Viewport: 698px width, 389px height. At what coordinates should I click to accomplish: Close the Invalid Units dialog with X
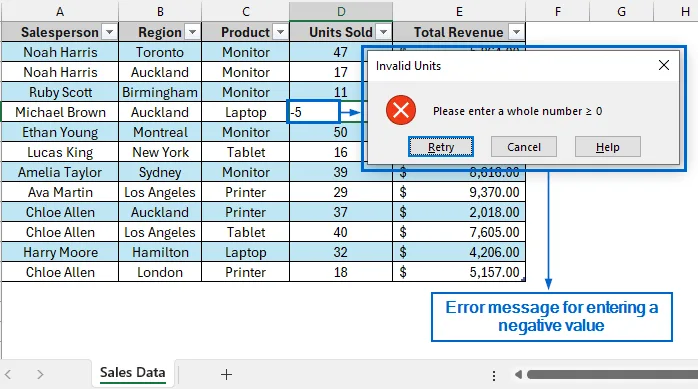coord(664,65)
